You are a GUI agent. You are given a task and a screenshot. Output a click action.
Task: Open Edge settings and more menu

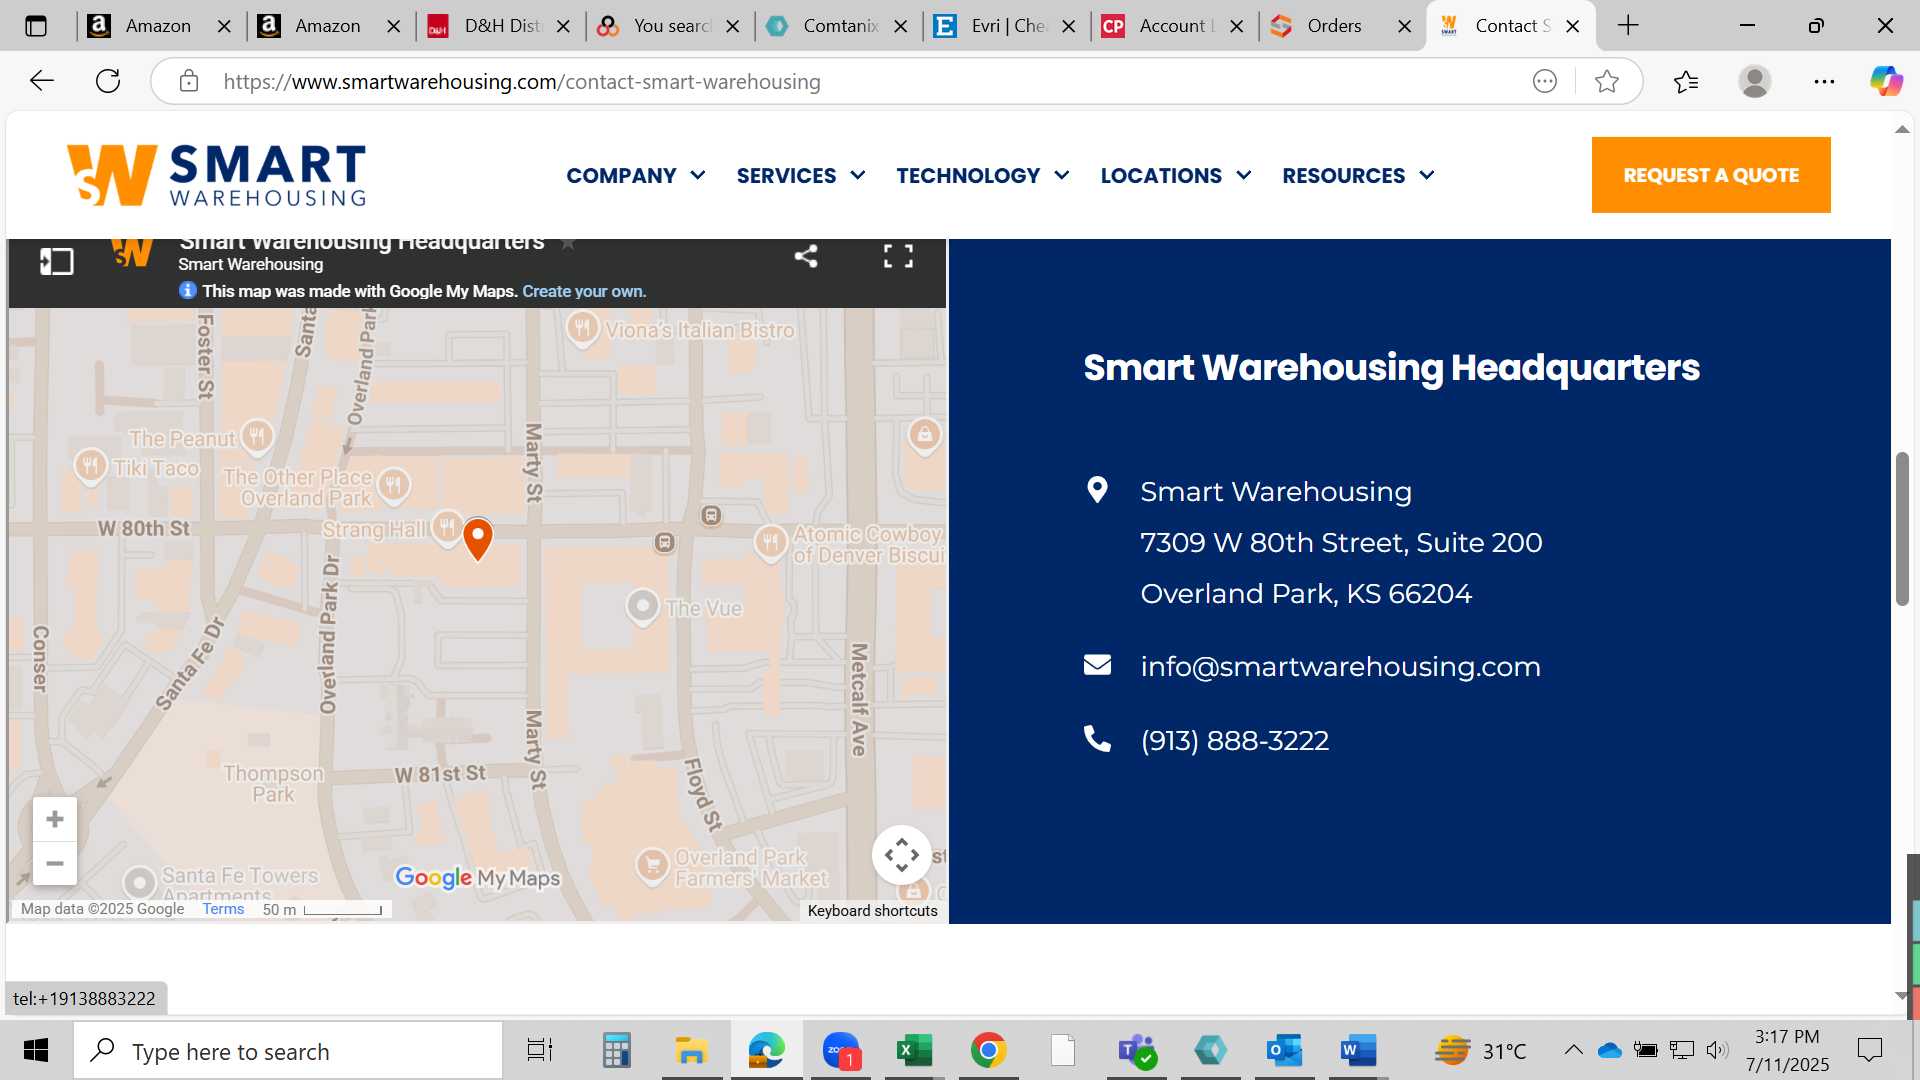pyautogui.click(x=1824, y=81)
